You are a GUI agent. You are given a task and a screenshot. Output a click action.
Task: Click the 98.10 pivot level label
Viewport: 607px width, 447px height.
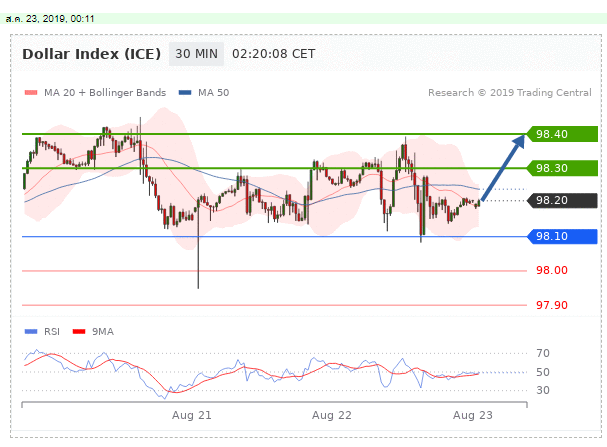[562, 236]
